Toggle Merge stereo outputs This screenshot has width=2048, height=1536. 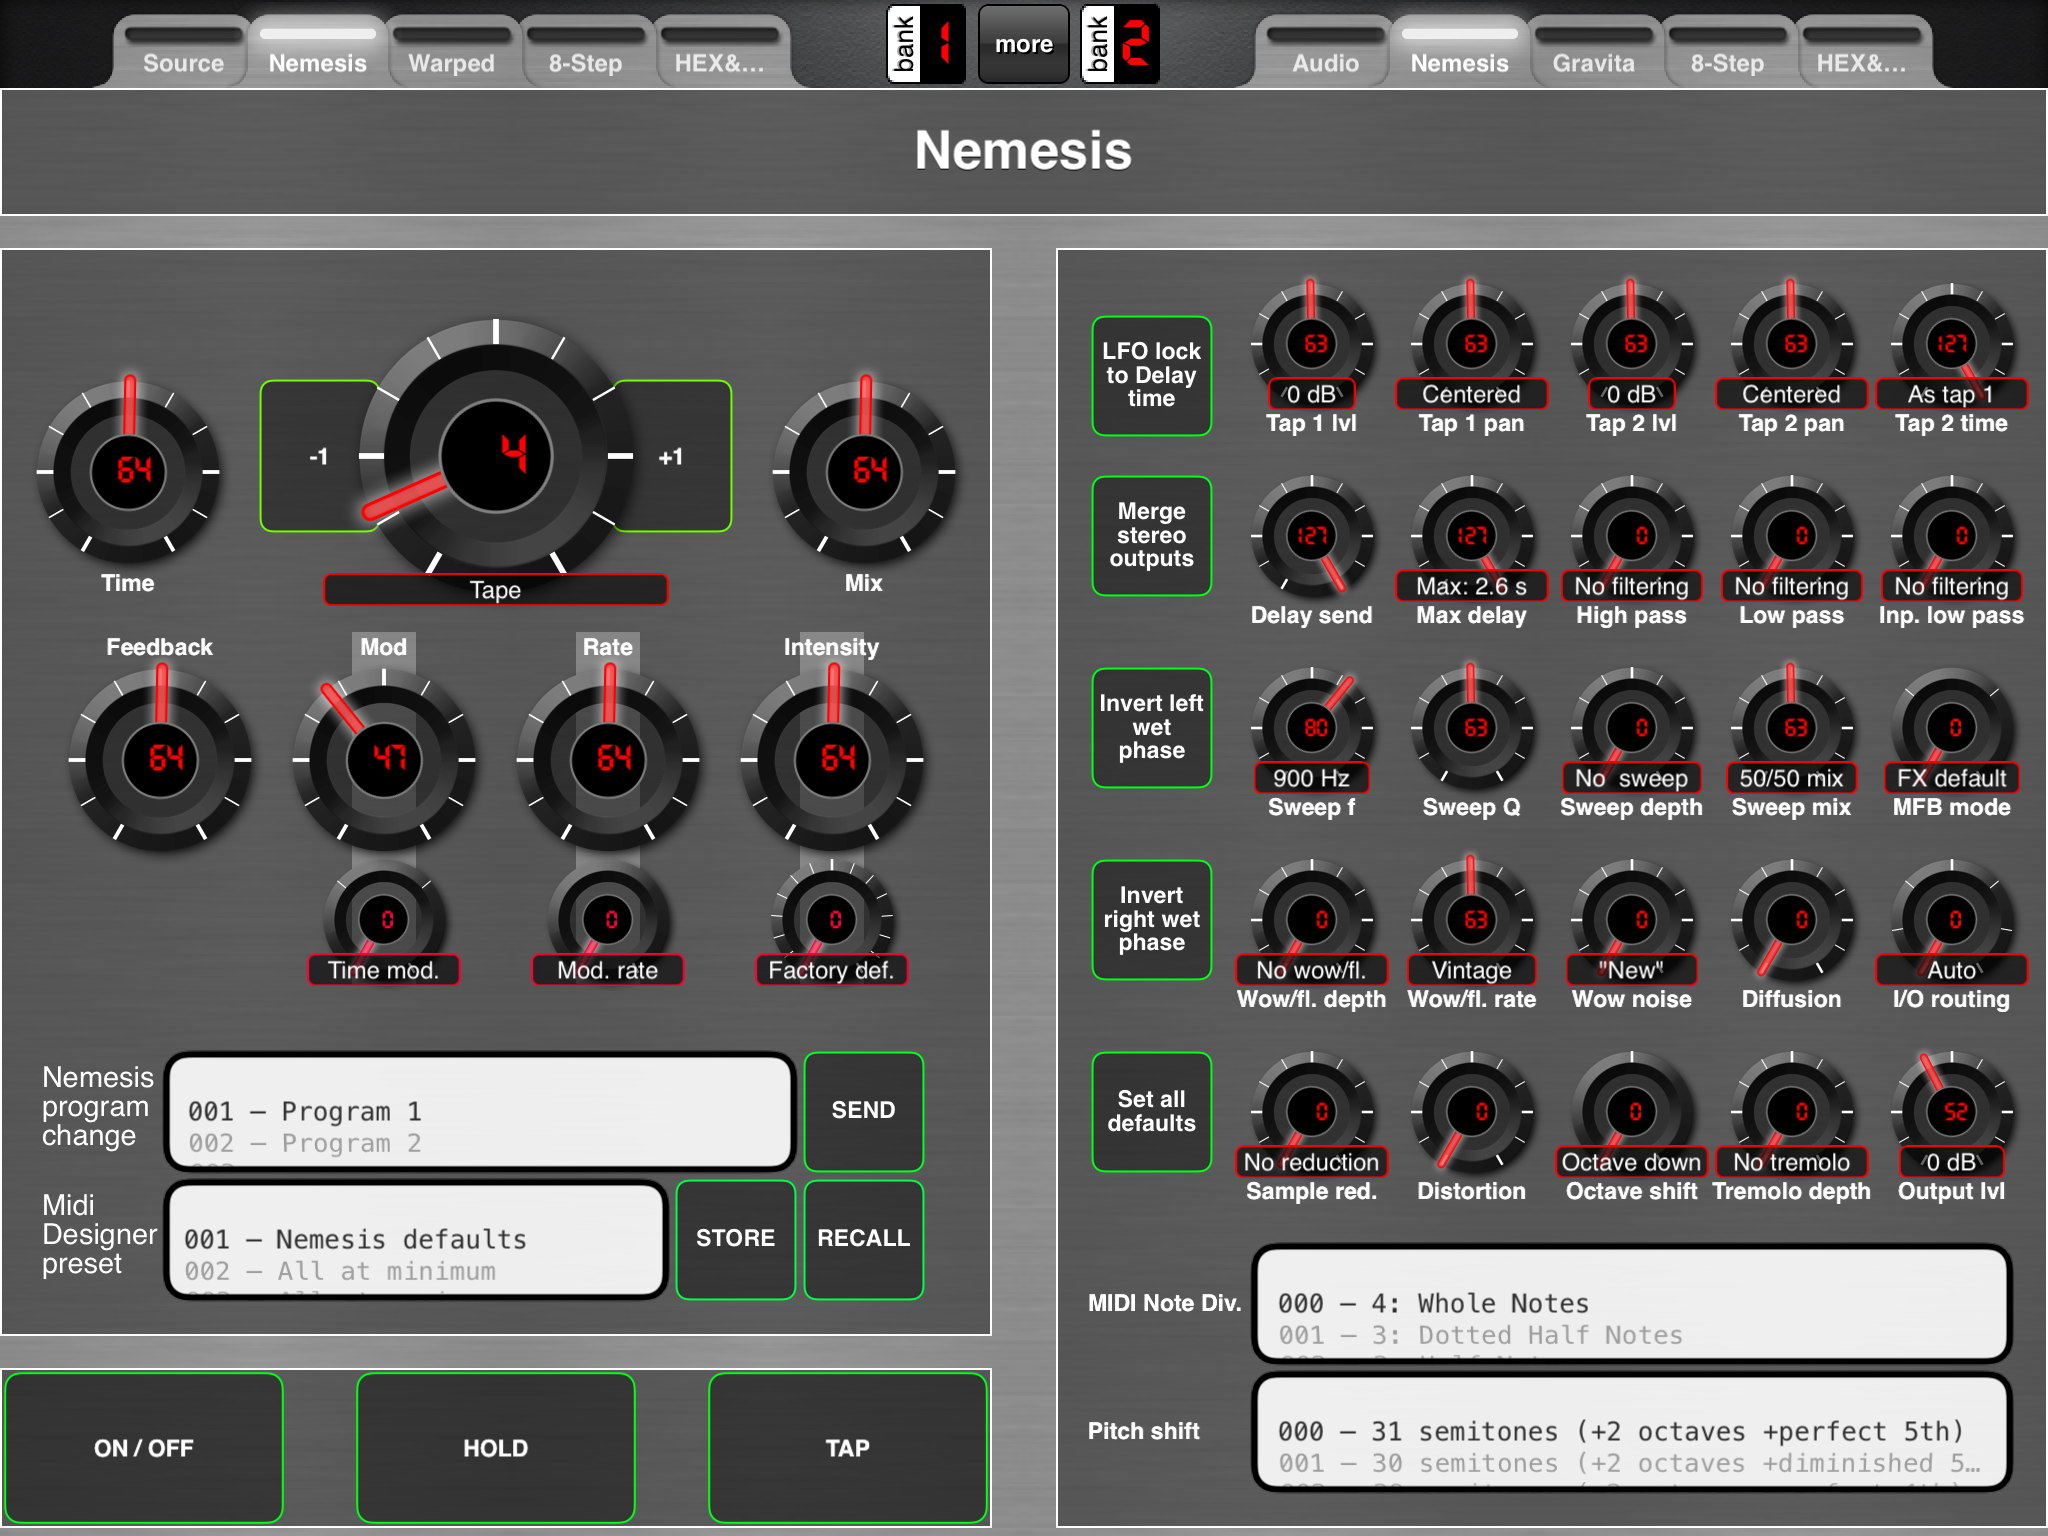[1151, 536]
